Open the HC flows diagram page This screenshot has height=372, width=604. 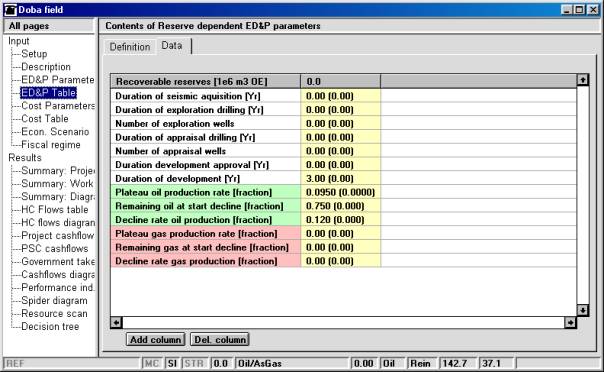[x=58, y=223]
